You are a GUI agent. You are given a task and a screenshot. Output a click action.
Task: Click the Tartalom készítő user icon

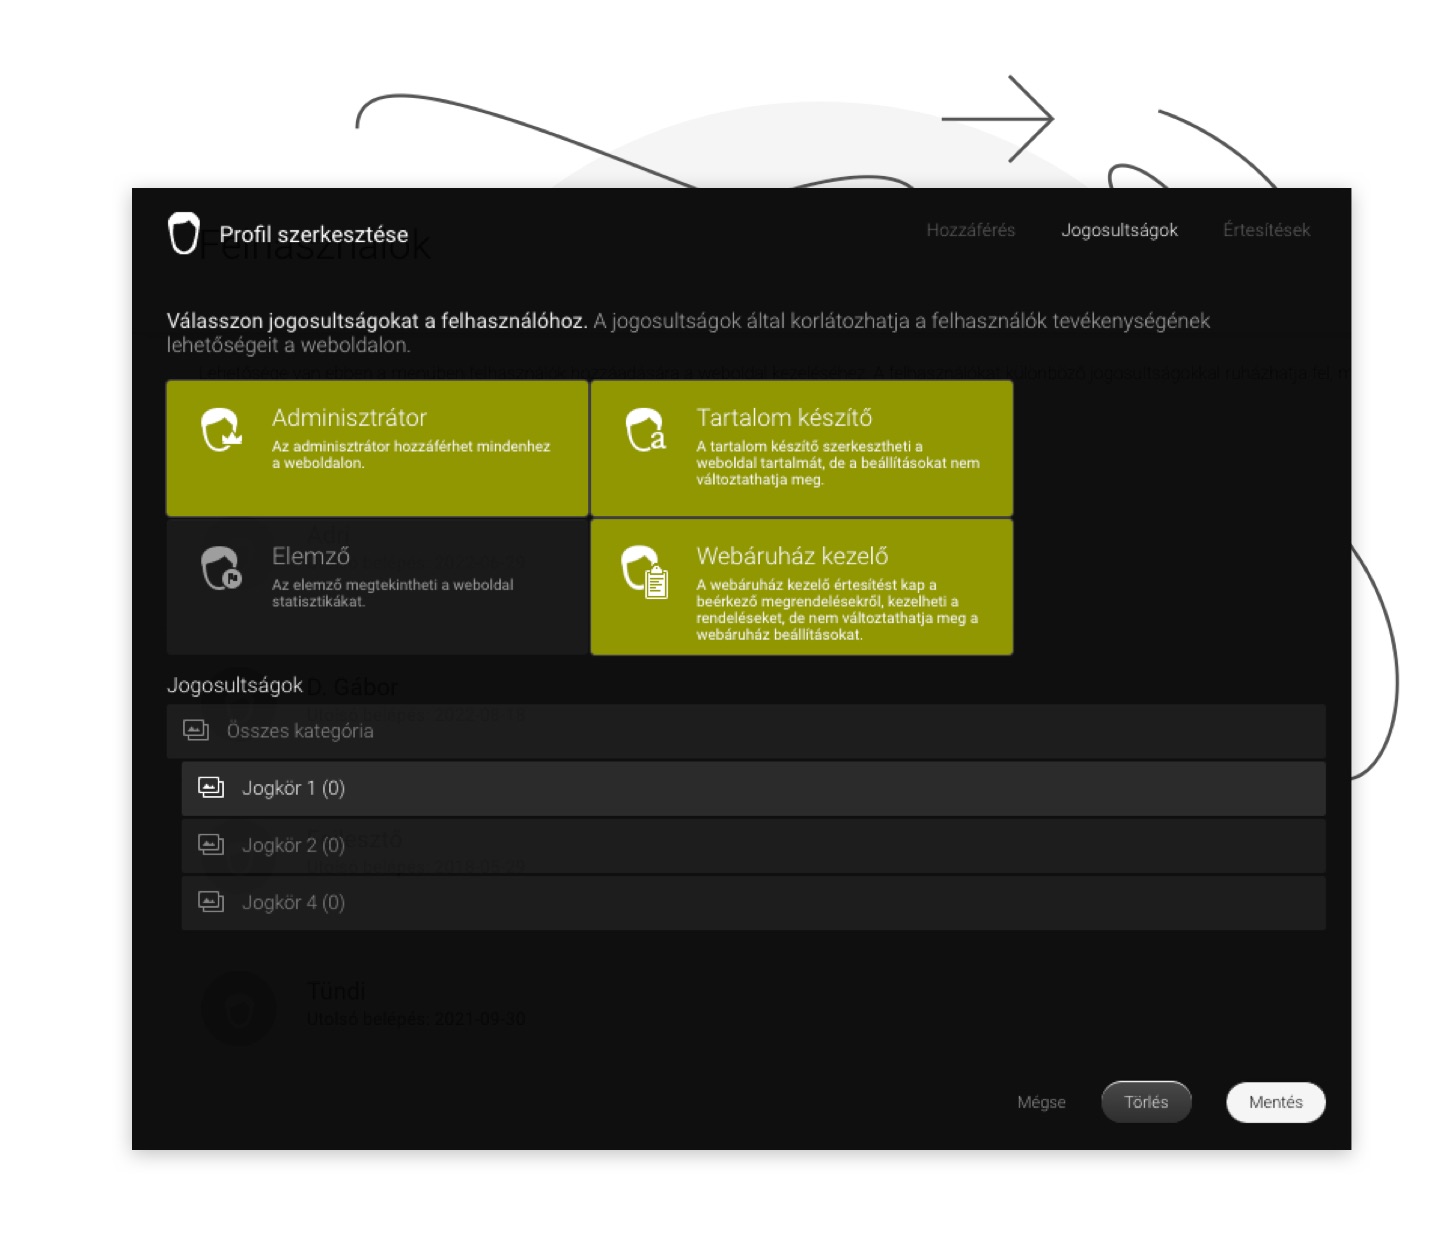pos(645,431)
